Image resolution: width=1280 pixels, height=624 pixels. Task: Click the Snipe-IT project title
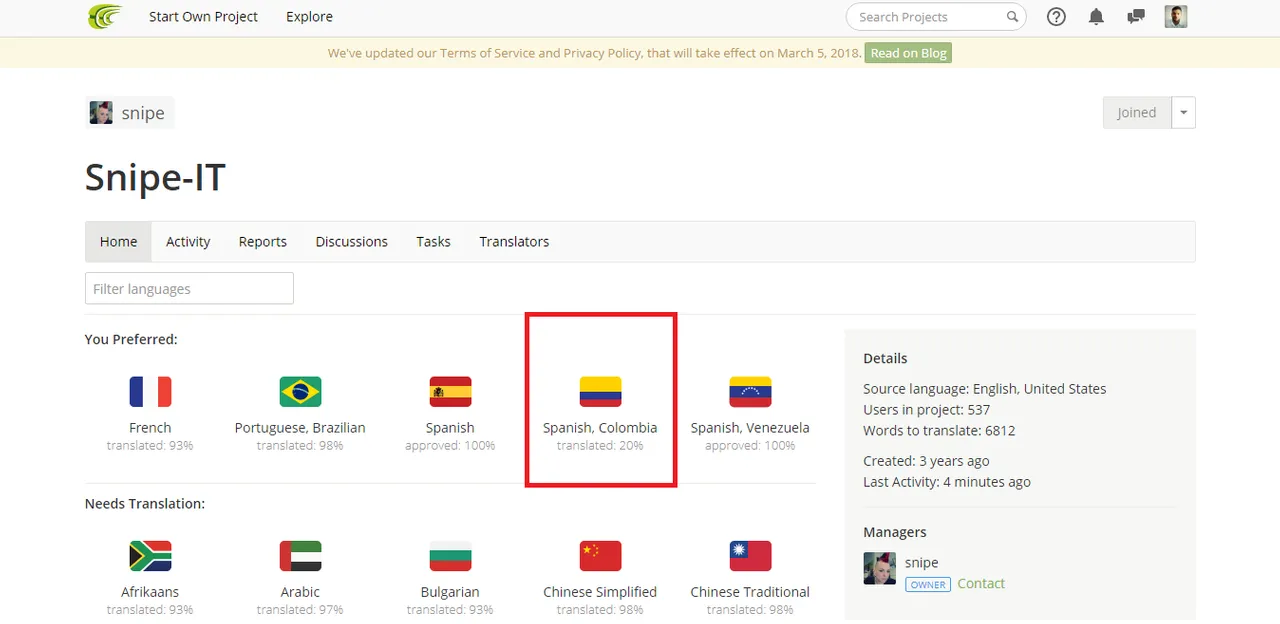(x=155, y=178)
